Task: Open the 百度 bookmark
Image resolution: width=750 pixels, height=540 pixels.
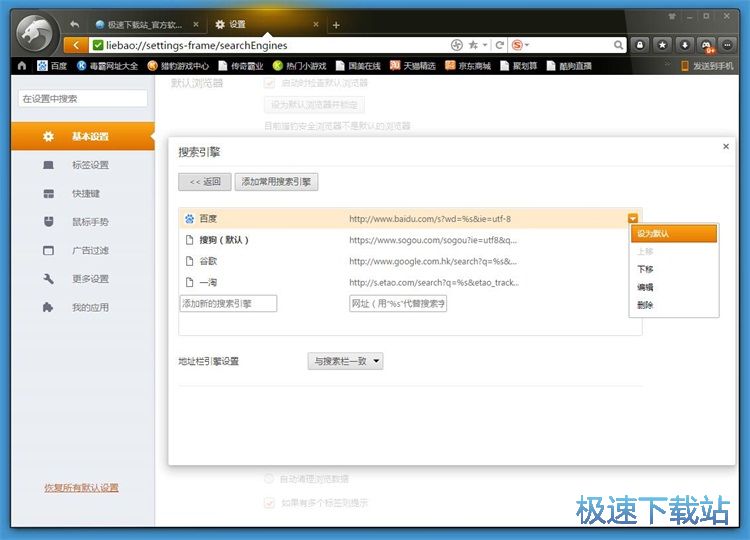Action: click(52, 66)
